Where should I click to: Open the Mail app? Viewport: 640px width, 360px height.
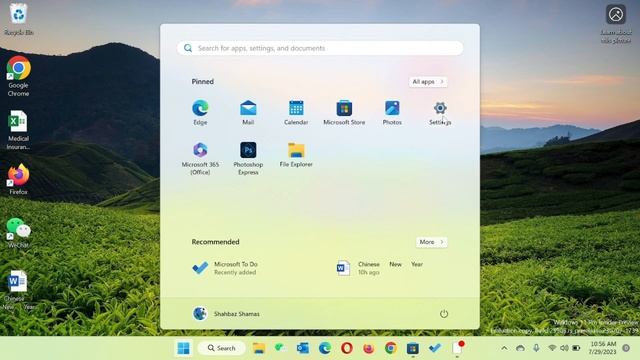[248, 112]
